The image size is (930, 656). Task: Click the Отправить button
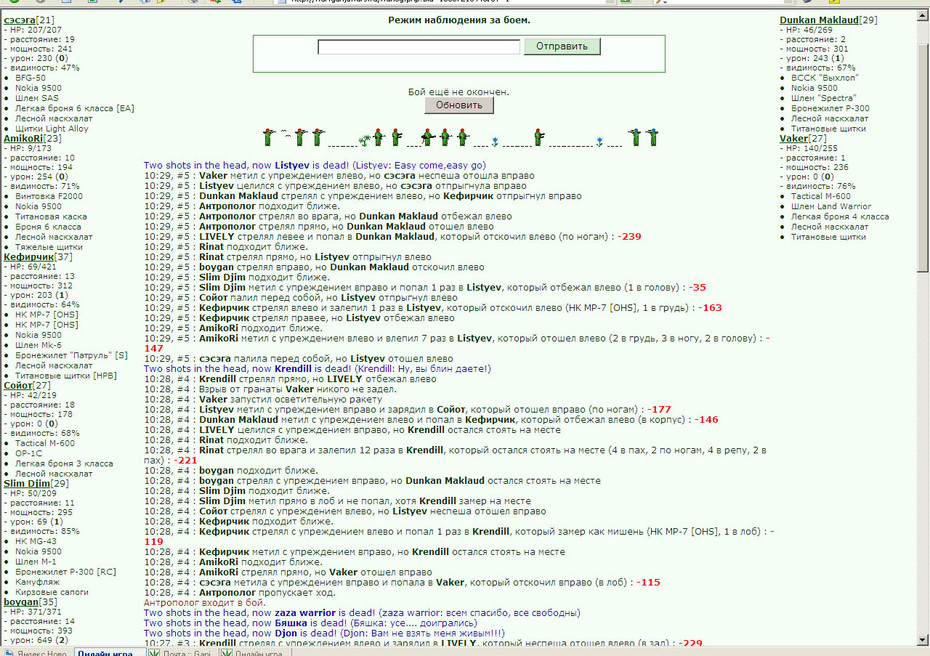pos(562,46)
